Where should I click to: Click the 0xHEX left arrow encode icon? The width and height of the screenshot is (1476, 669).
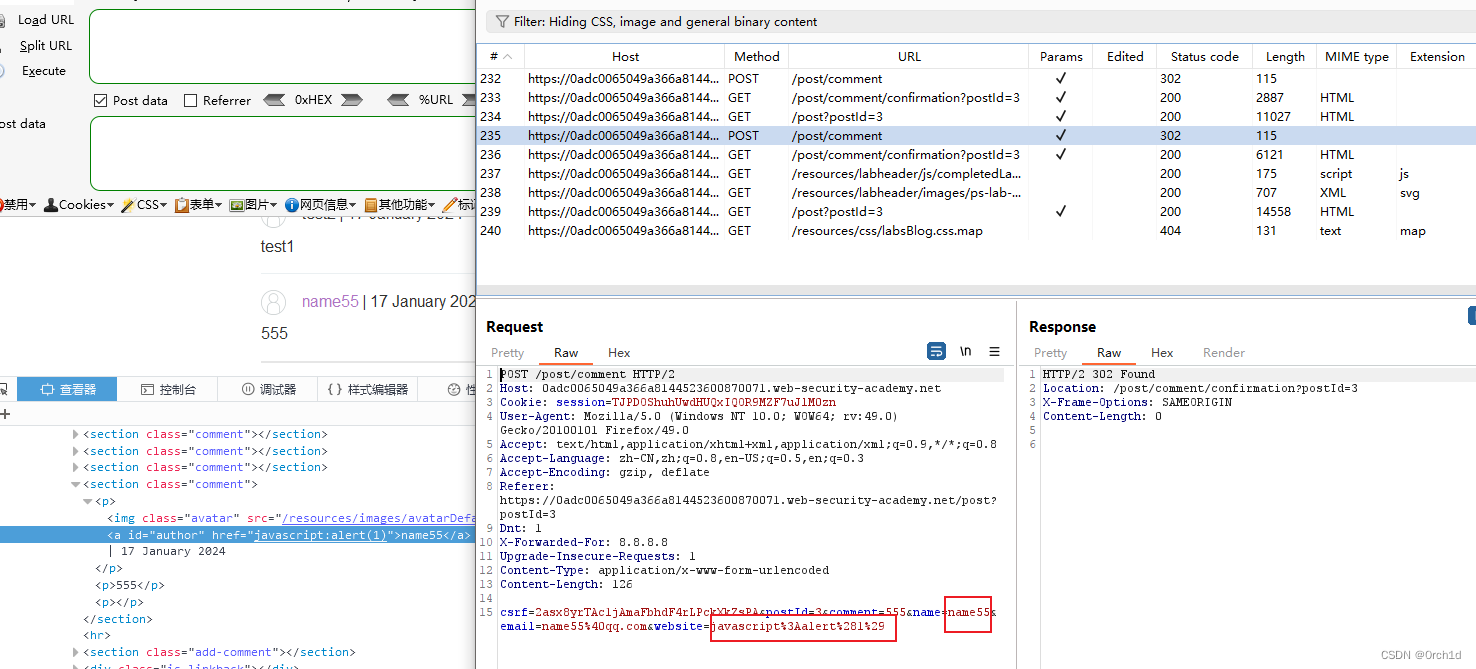tap(274, 100)
